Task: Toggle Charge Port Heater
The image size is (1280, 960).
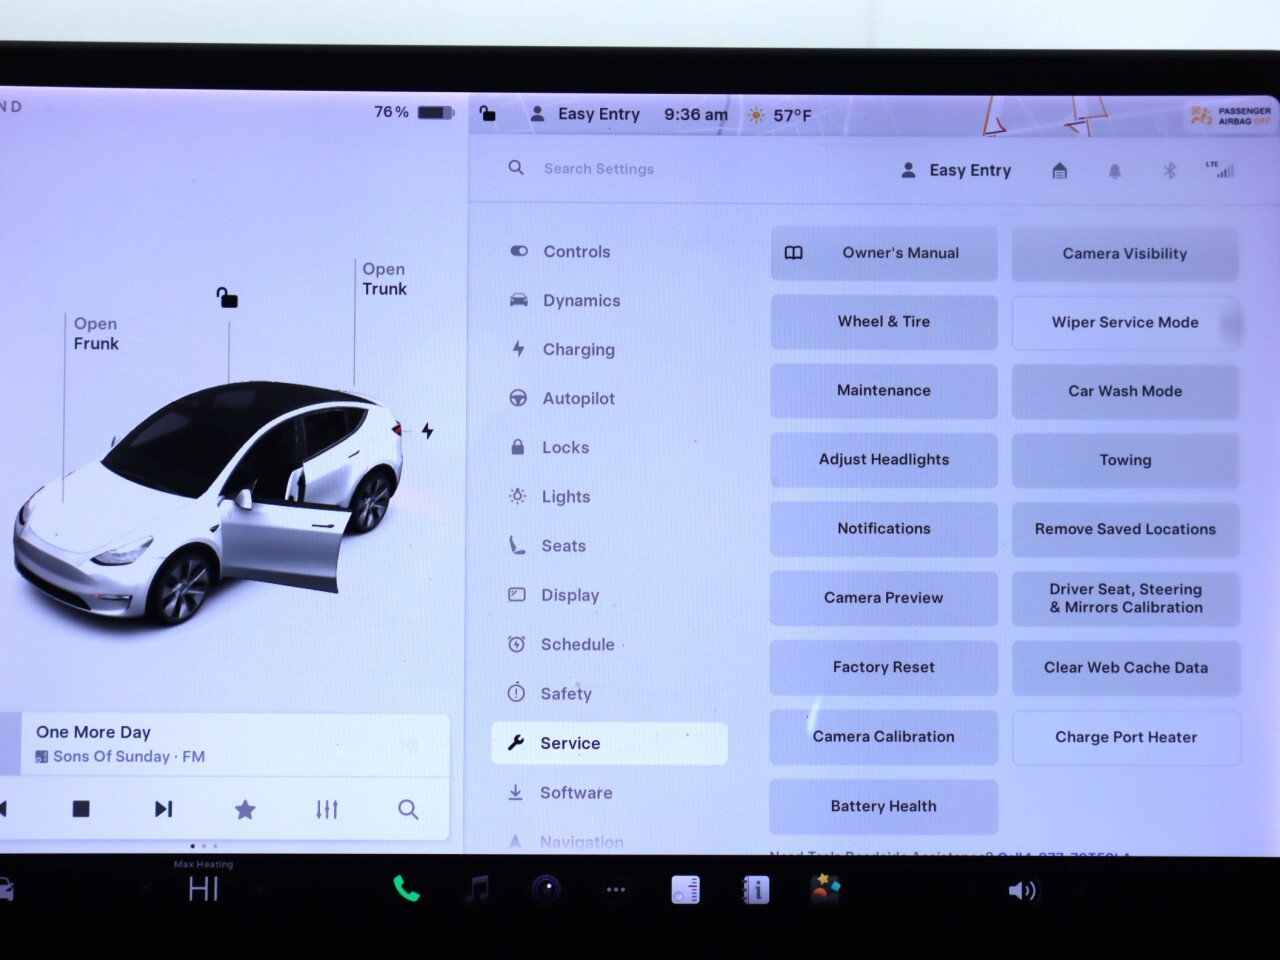Action: 1125,737
